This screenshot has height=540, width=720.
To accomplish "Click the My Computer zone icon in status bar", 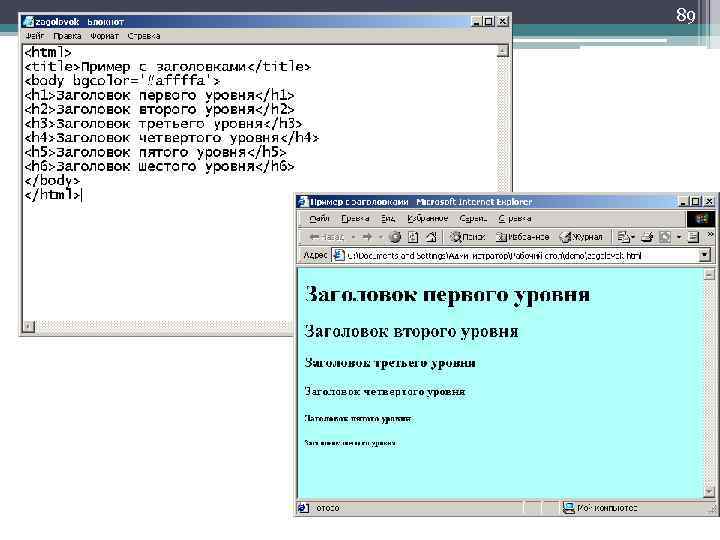I will [568, 508].
